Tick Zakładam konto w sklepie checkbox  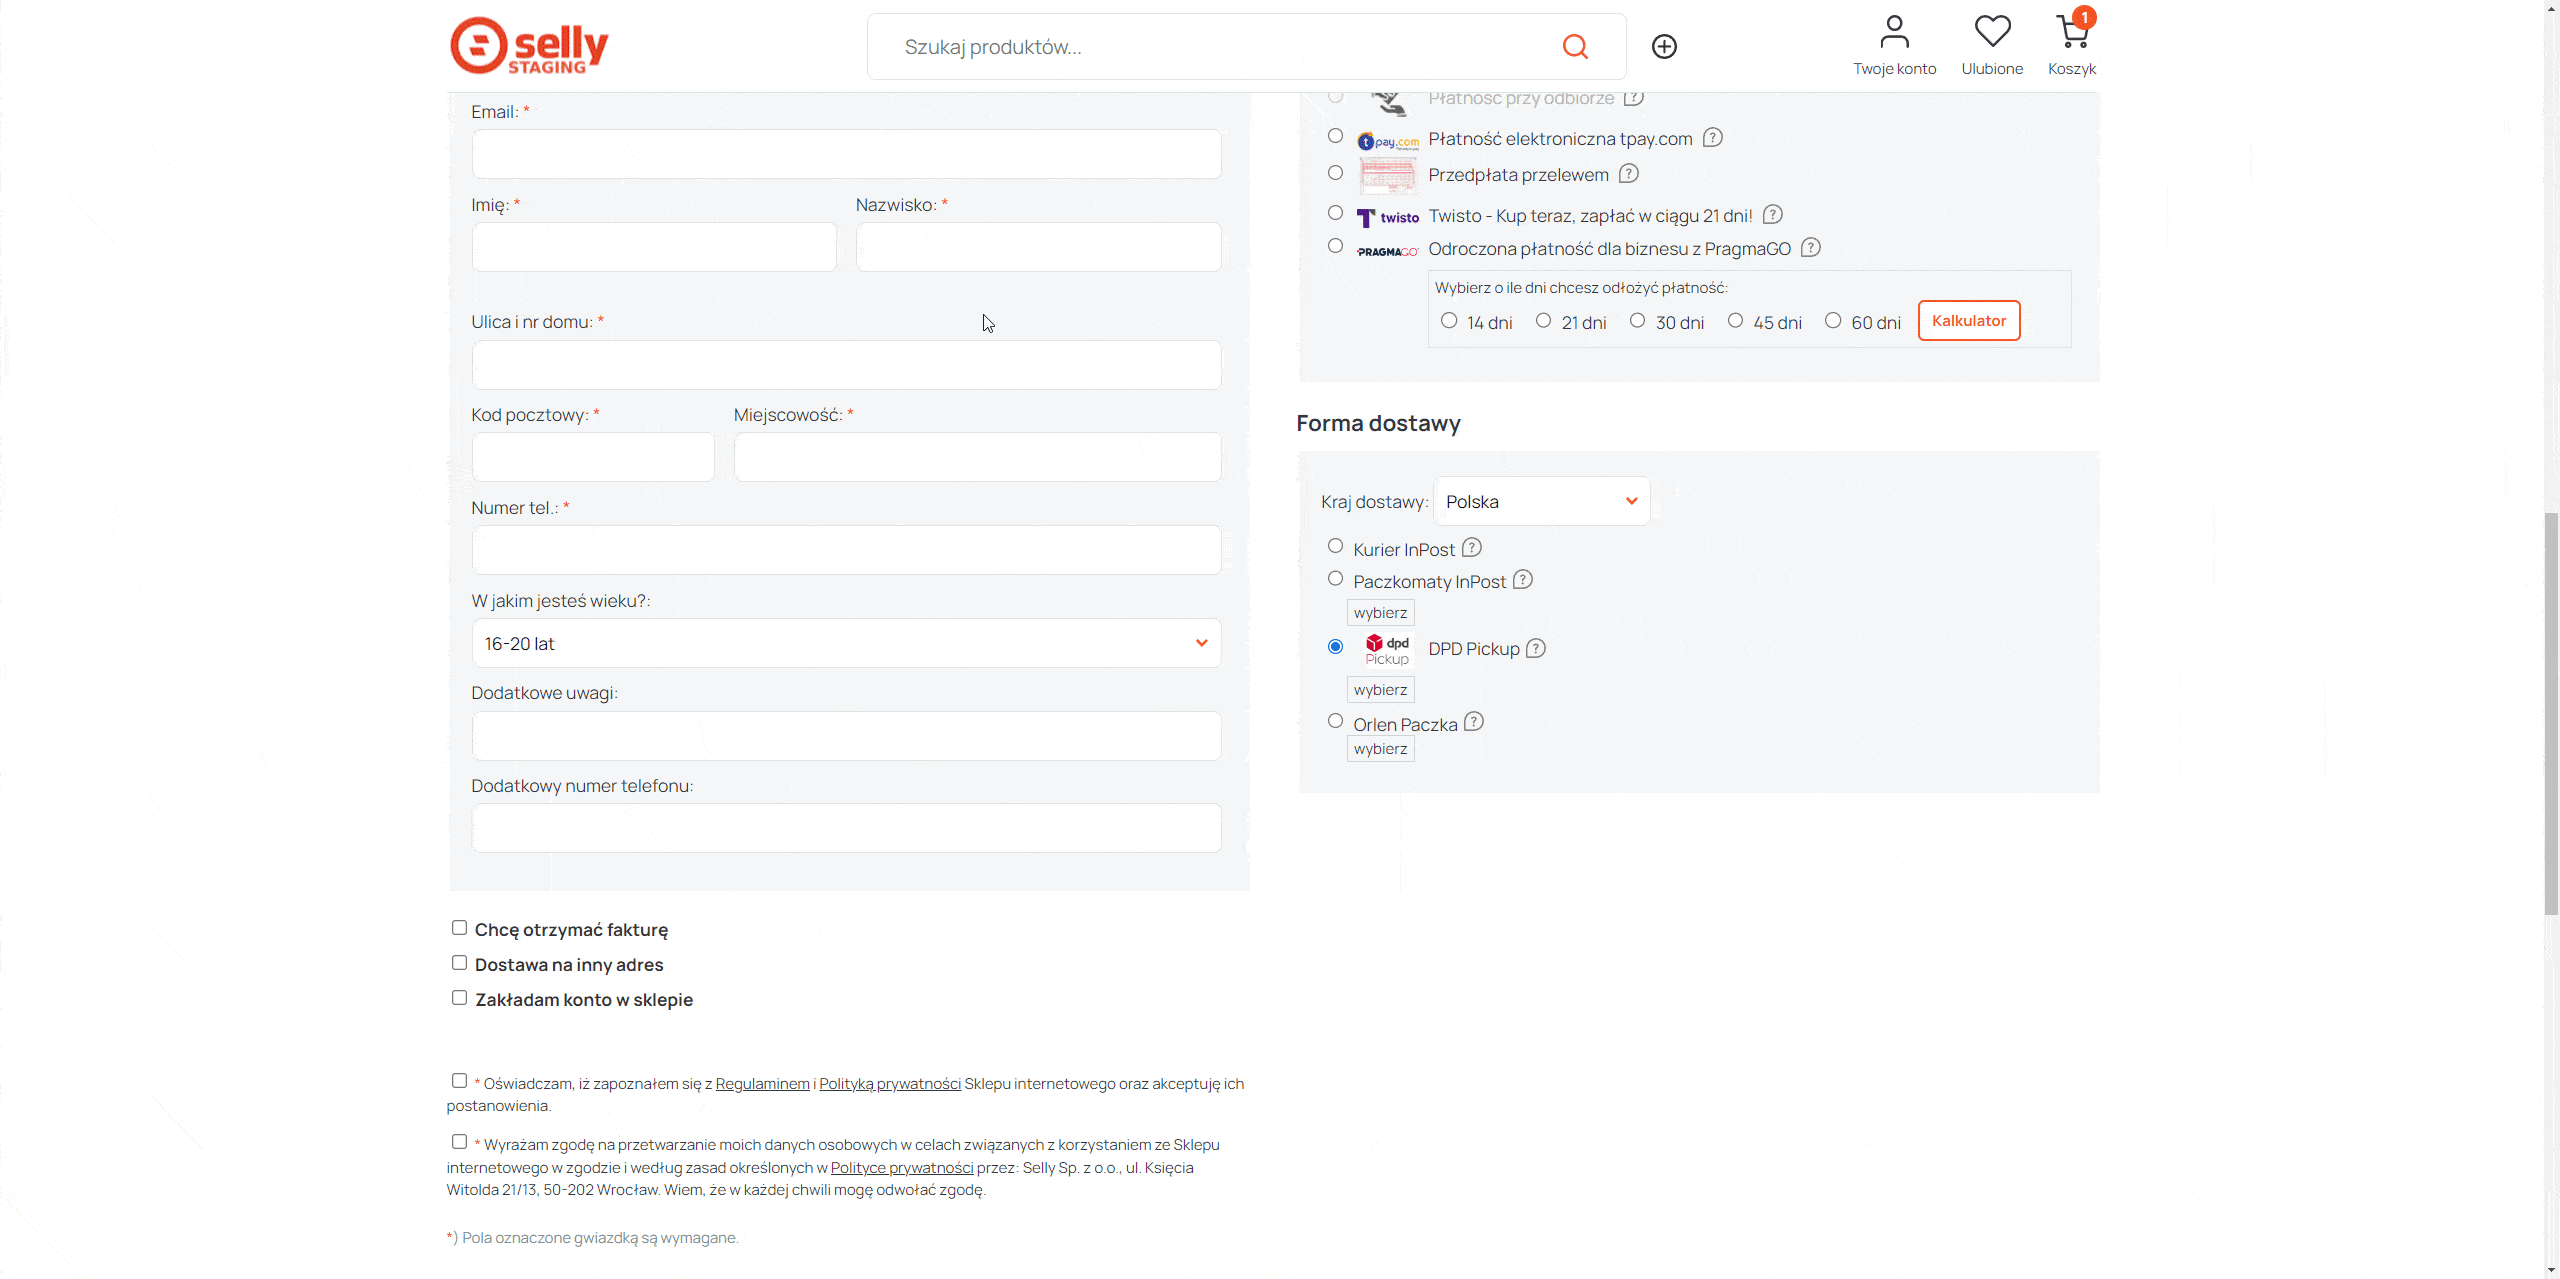click(x=459, y=998)
